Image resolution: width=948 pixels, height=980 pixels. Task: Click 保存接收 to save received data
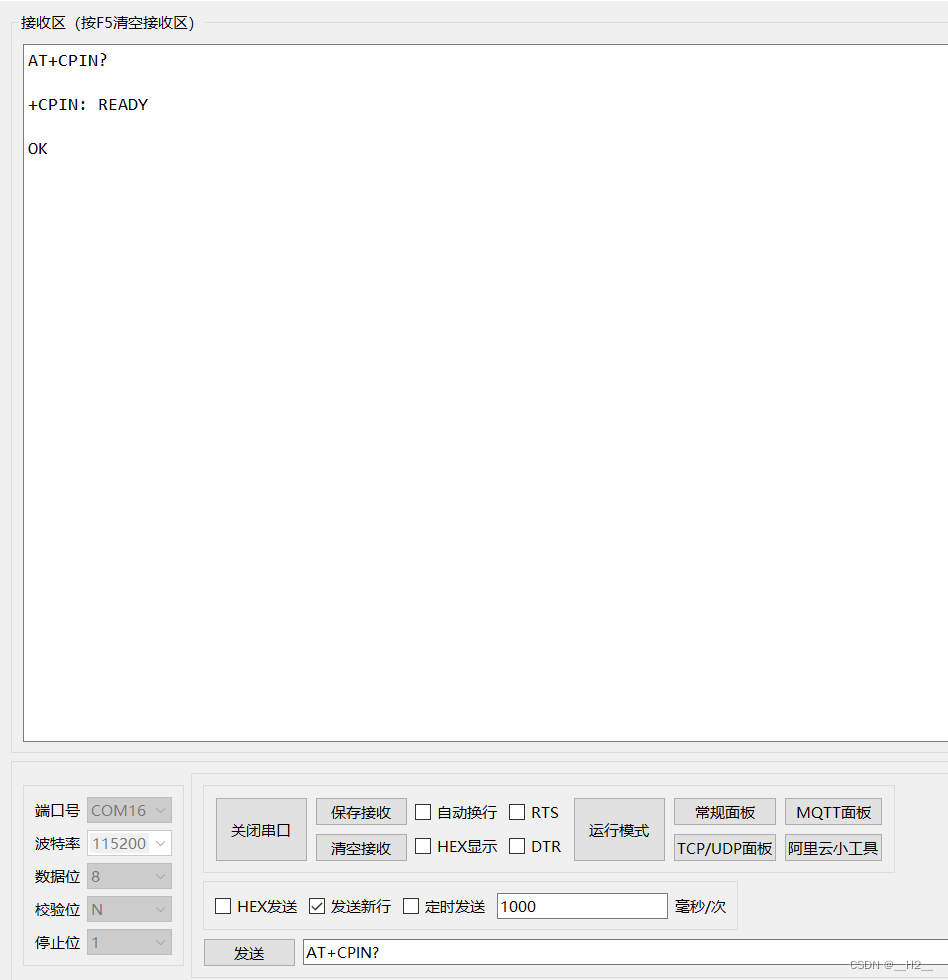[360, 811]
